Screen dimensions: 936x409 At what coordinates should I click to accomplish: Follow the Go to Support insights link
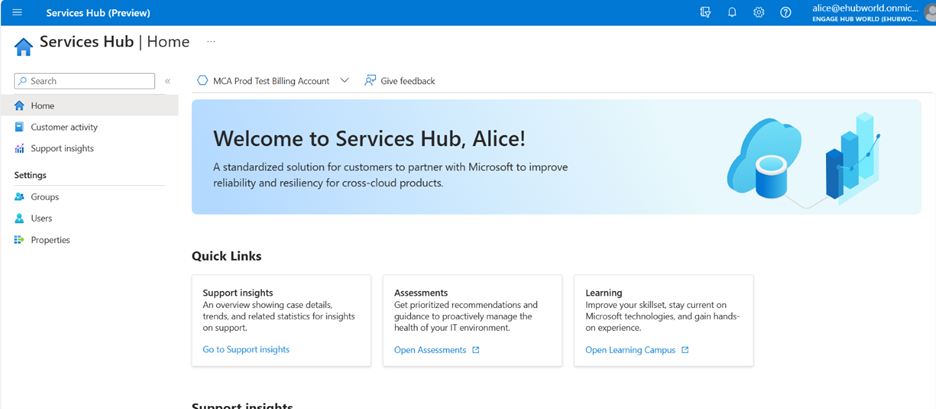[246, 350]
